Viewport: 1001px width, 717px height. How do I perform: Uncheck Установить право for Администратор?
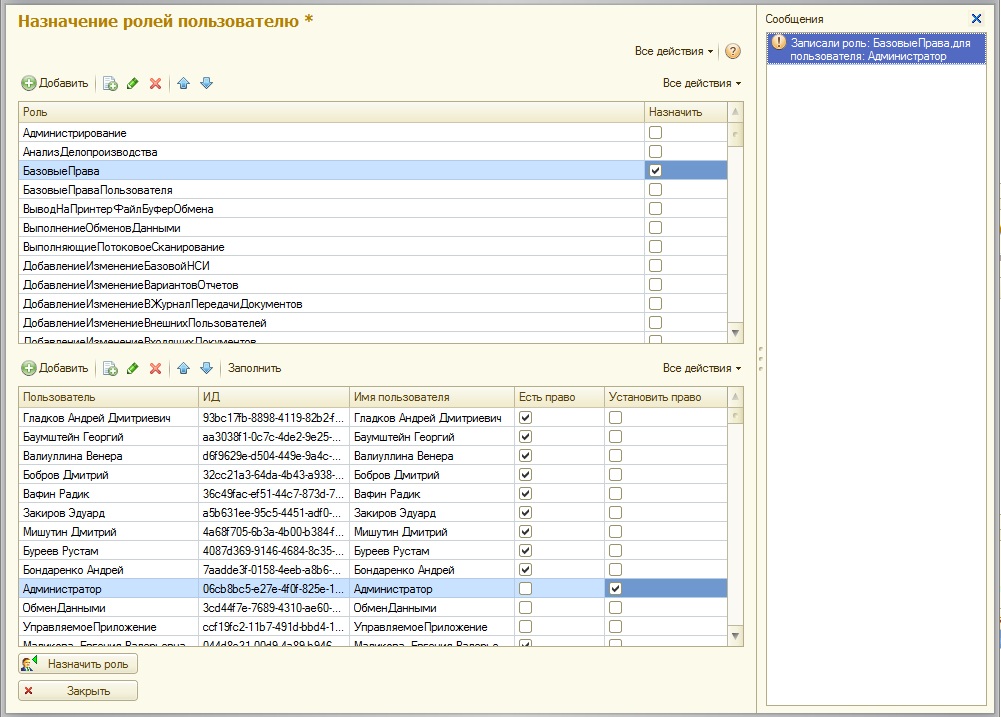[615, 589]
